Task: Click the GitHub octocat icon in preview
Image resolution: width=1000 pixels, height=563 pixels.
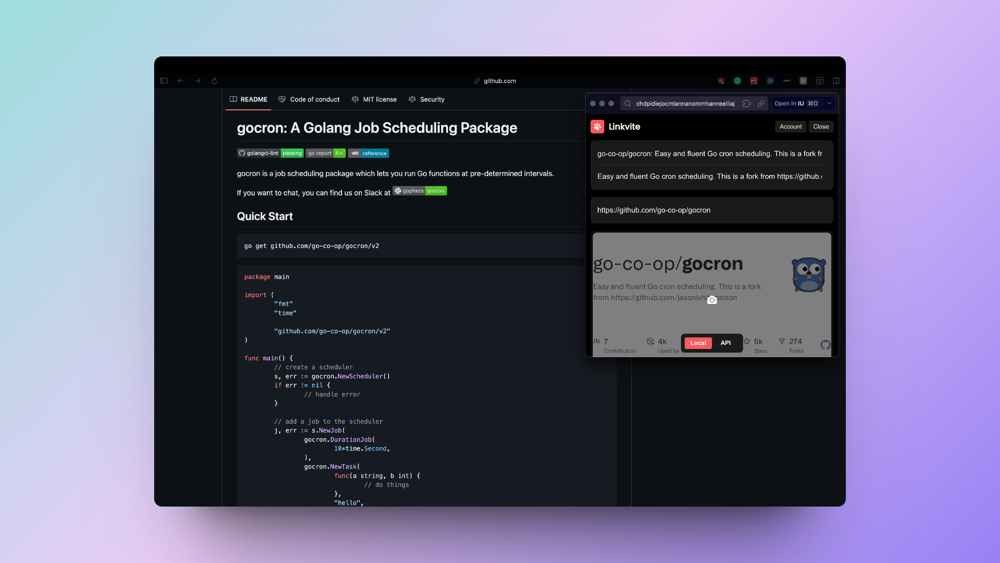Action: click(x=825, y=345)
